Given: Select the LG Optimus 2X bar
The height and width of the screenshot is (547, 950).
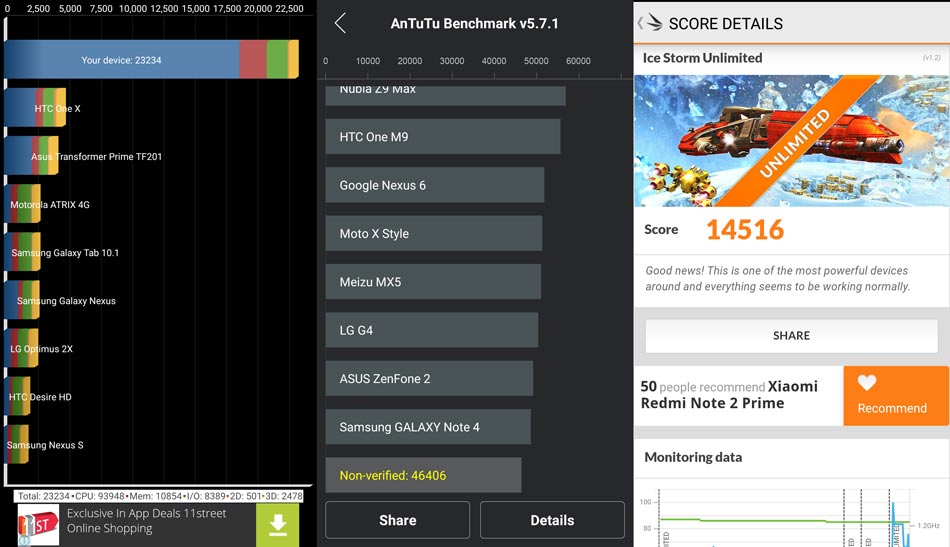Looking at the screenshot, I should point(21,348).
